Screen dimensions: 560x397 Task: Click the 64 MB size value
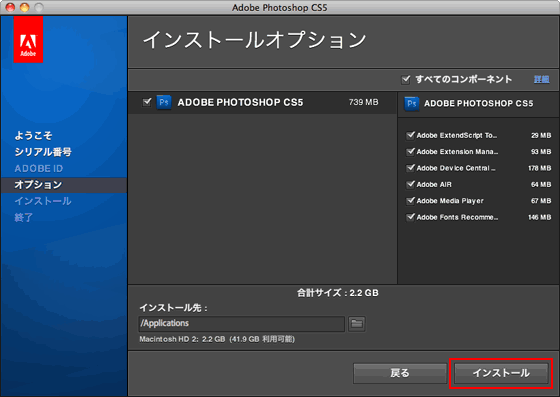click(541, 185)
